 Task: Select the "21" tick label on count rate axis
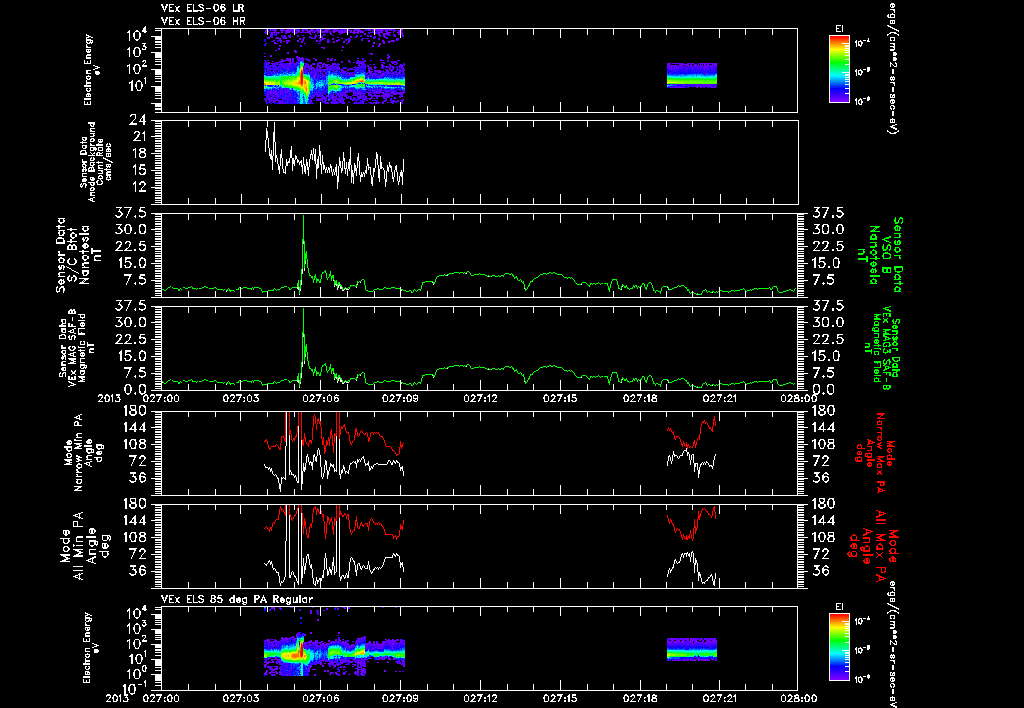coord(138,137)
